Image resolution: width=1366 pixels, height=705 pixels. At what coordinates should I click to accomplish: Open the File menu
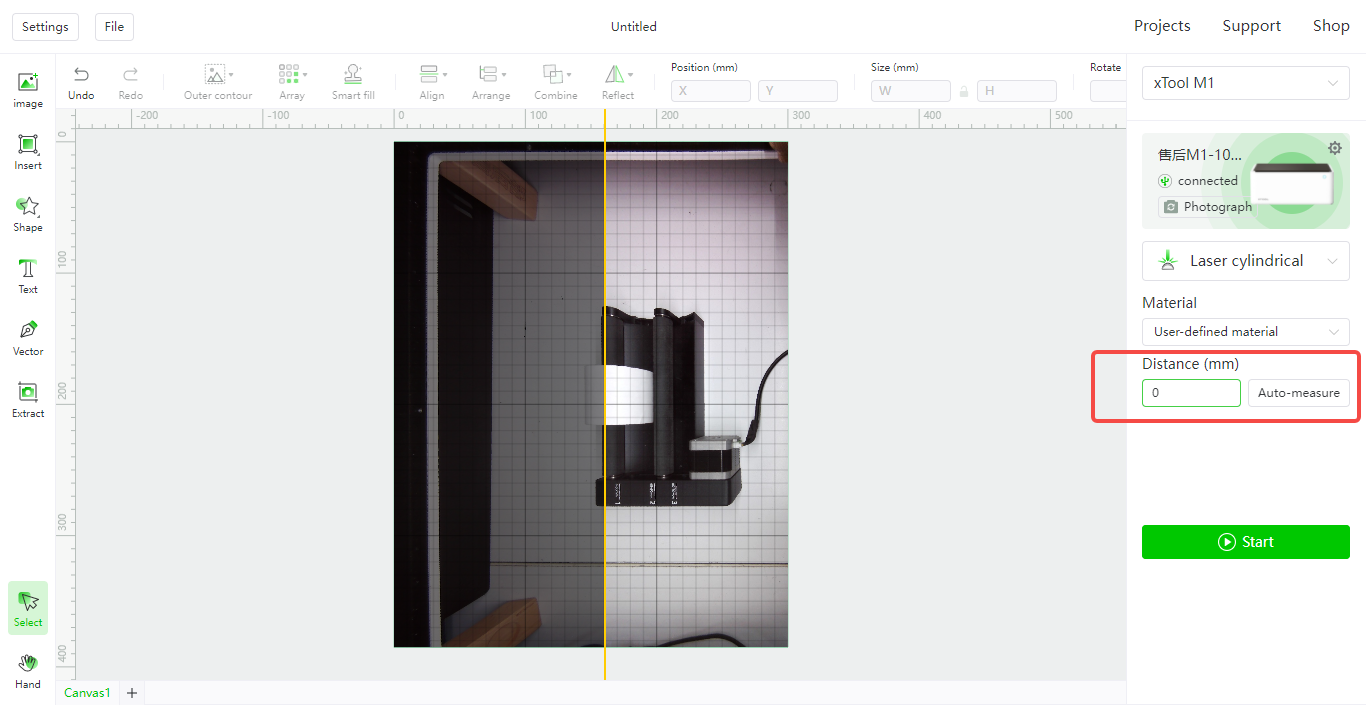[114, 27]
